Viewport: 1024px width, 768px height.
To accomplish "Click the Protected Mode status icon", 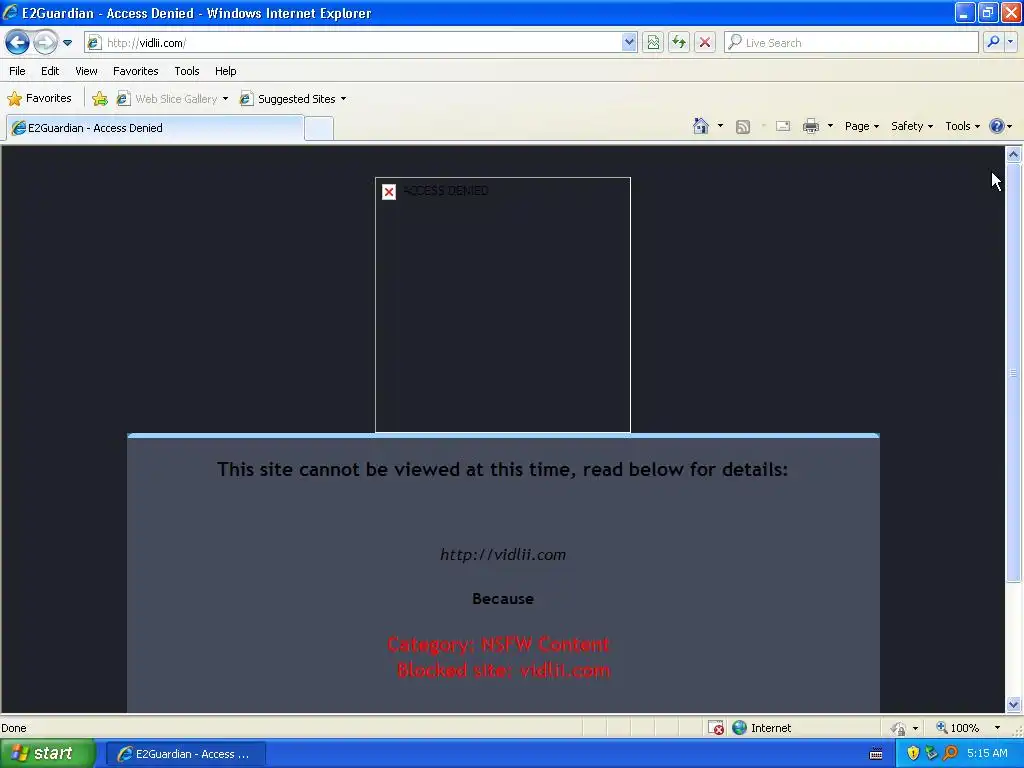I will click(x=899, y=728).
